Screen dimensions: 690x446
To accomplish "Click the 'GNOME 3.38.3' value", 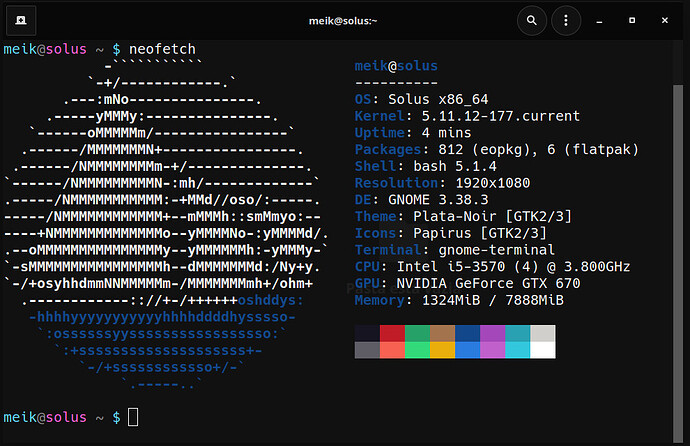I will (x=438, y=200).
